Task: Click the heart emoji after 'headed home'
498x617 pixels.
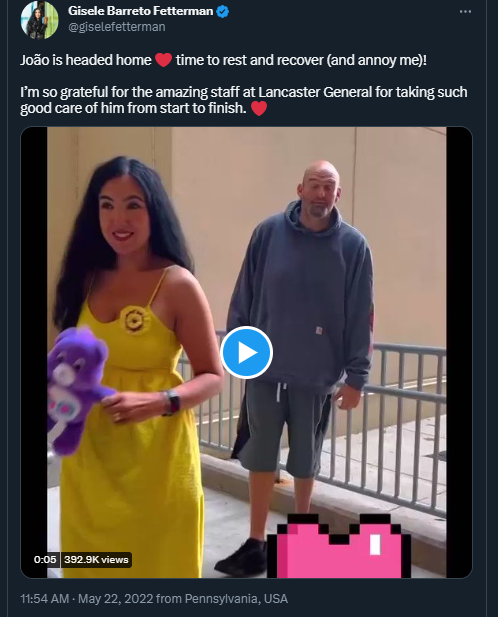Action: coord(163,60)
